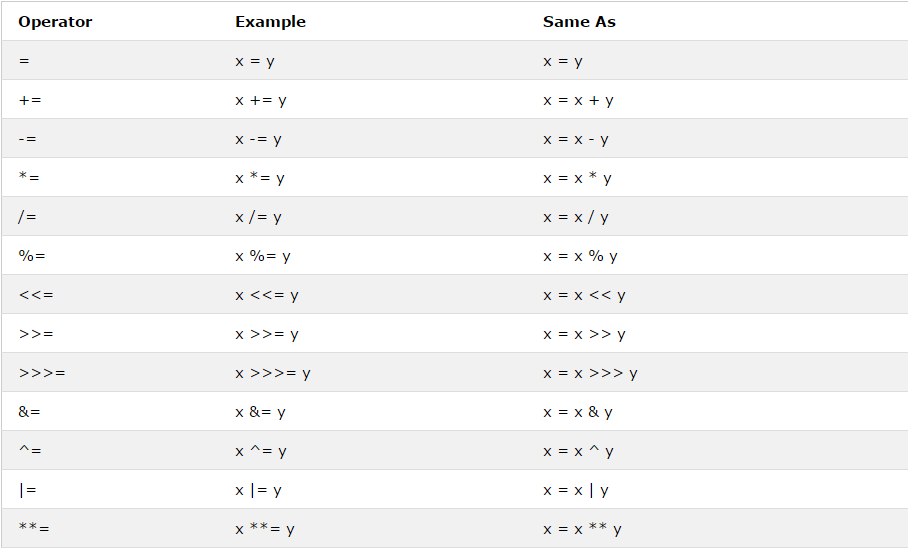Click the Operator column header
This screenshot has width=908, height=549.
pos(55,22)
